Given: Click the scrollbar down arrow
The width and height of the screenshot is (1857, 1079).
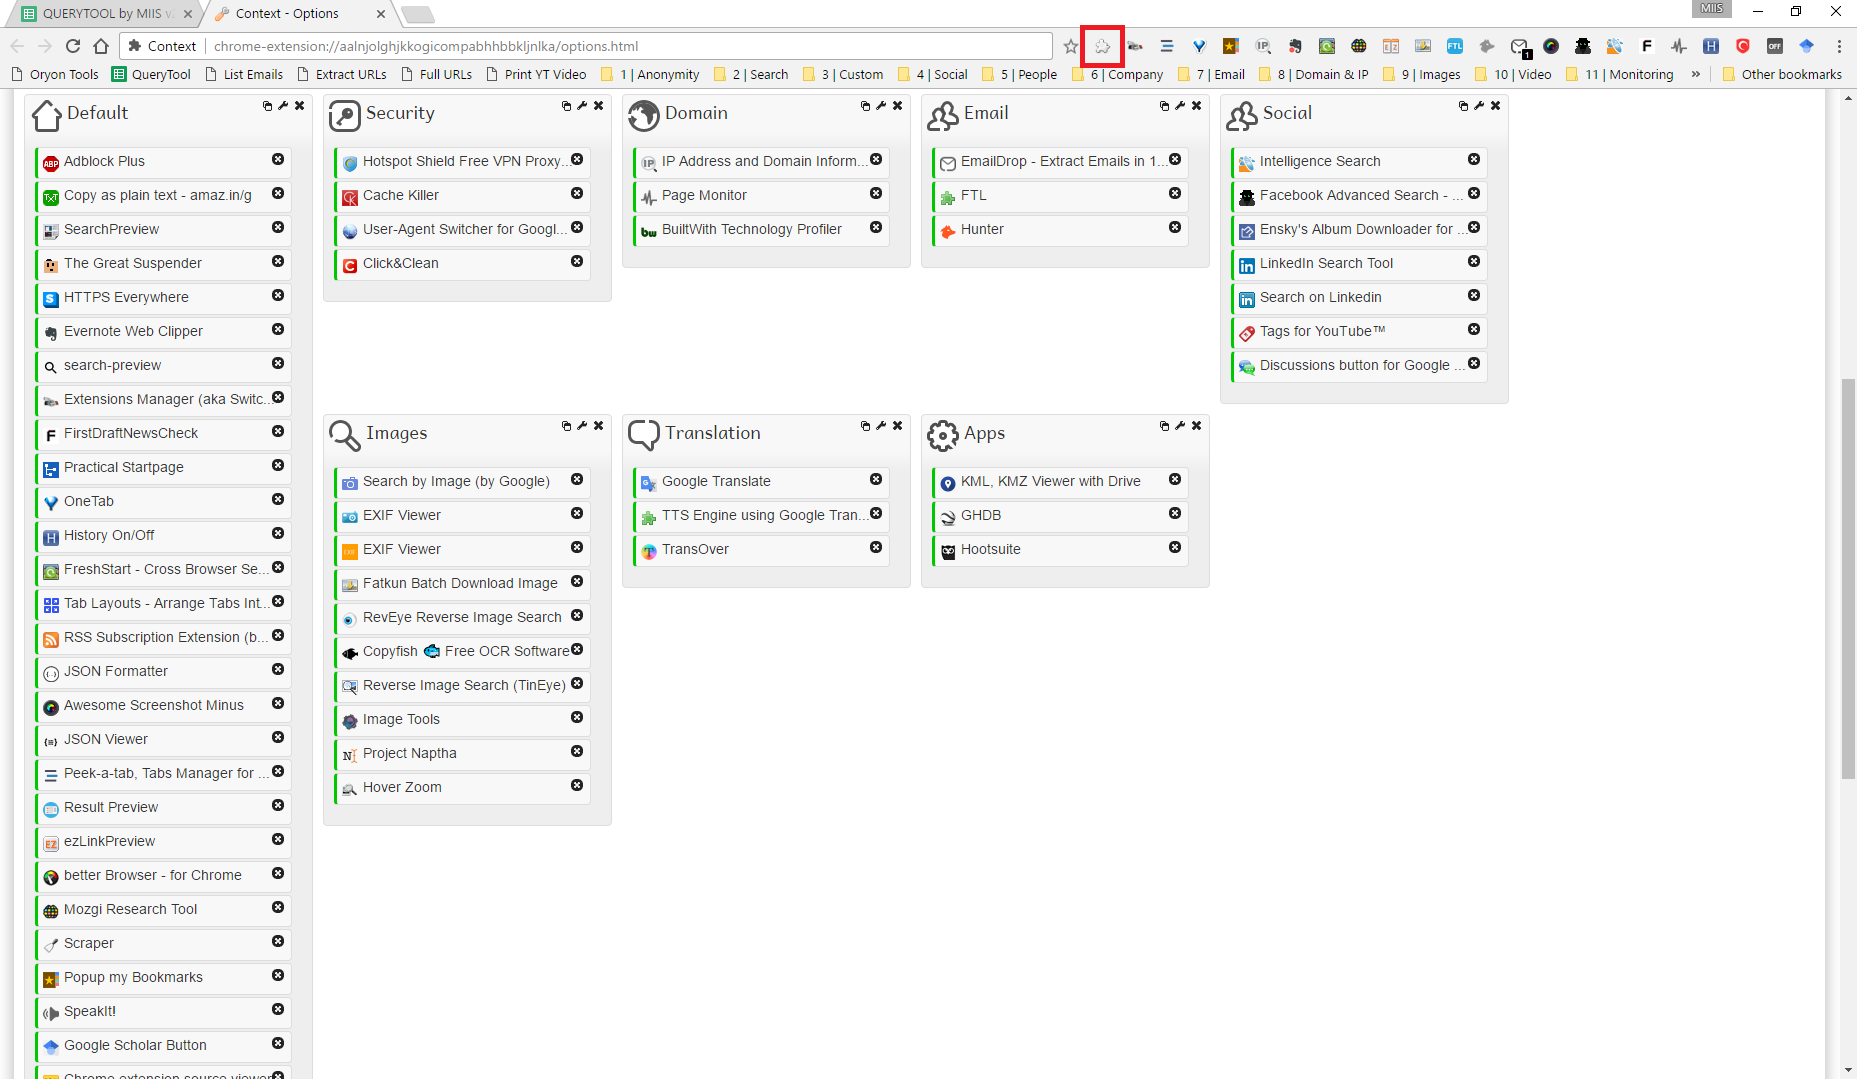Looking at the screenshot, I should tap(1848, 1070).
